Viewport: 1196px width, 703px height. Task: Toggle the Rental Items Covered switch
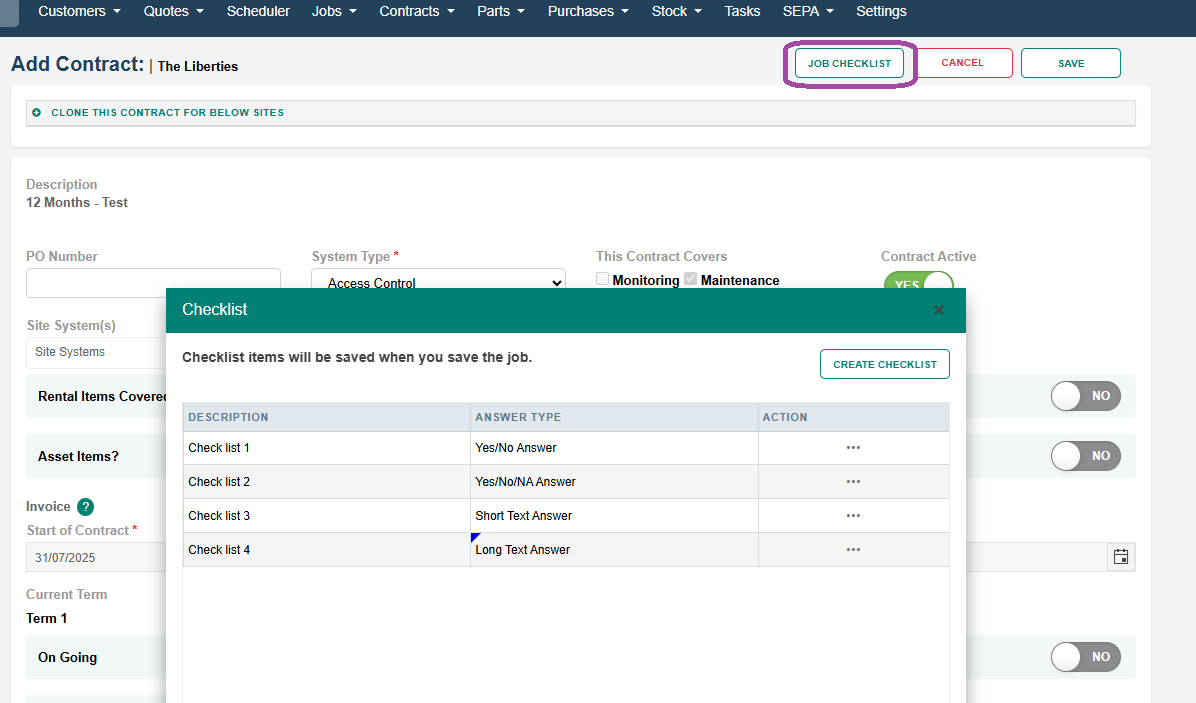tap(1085, 396)
